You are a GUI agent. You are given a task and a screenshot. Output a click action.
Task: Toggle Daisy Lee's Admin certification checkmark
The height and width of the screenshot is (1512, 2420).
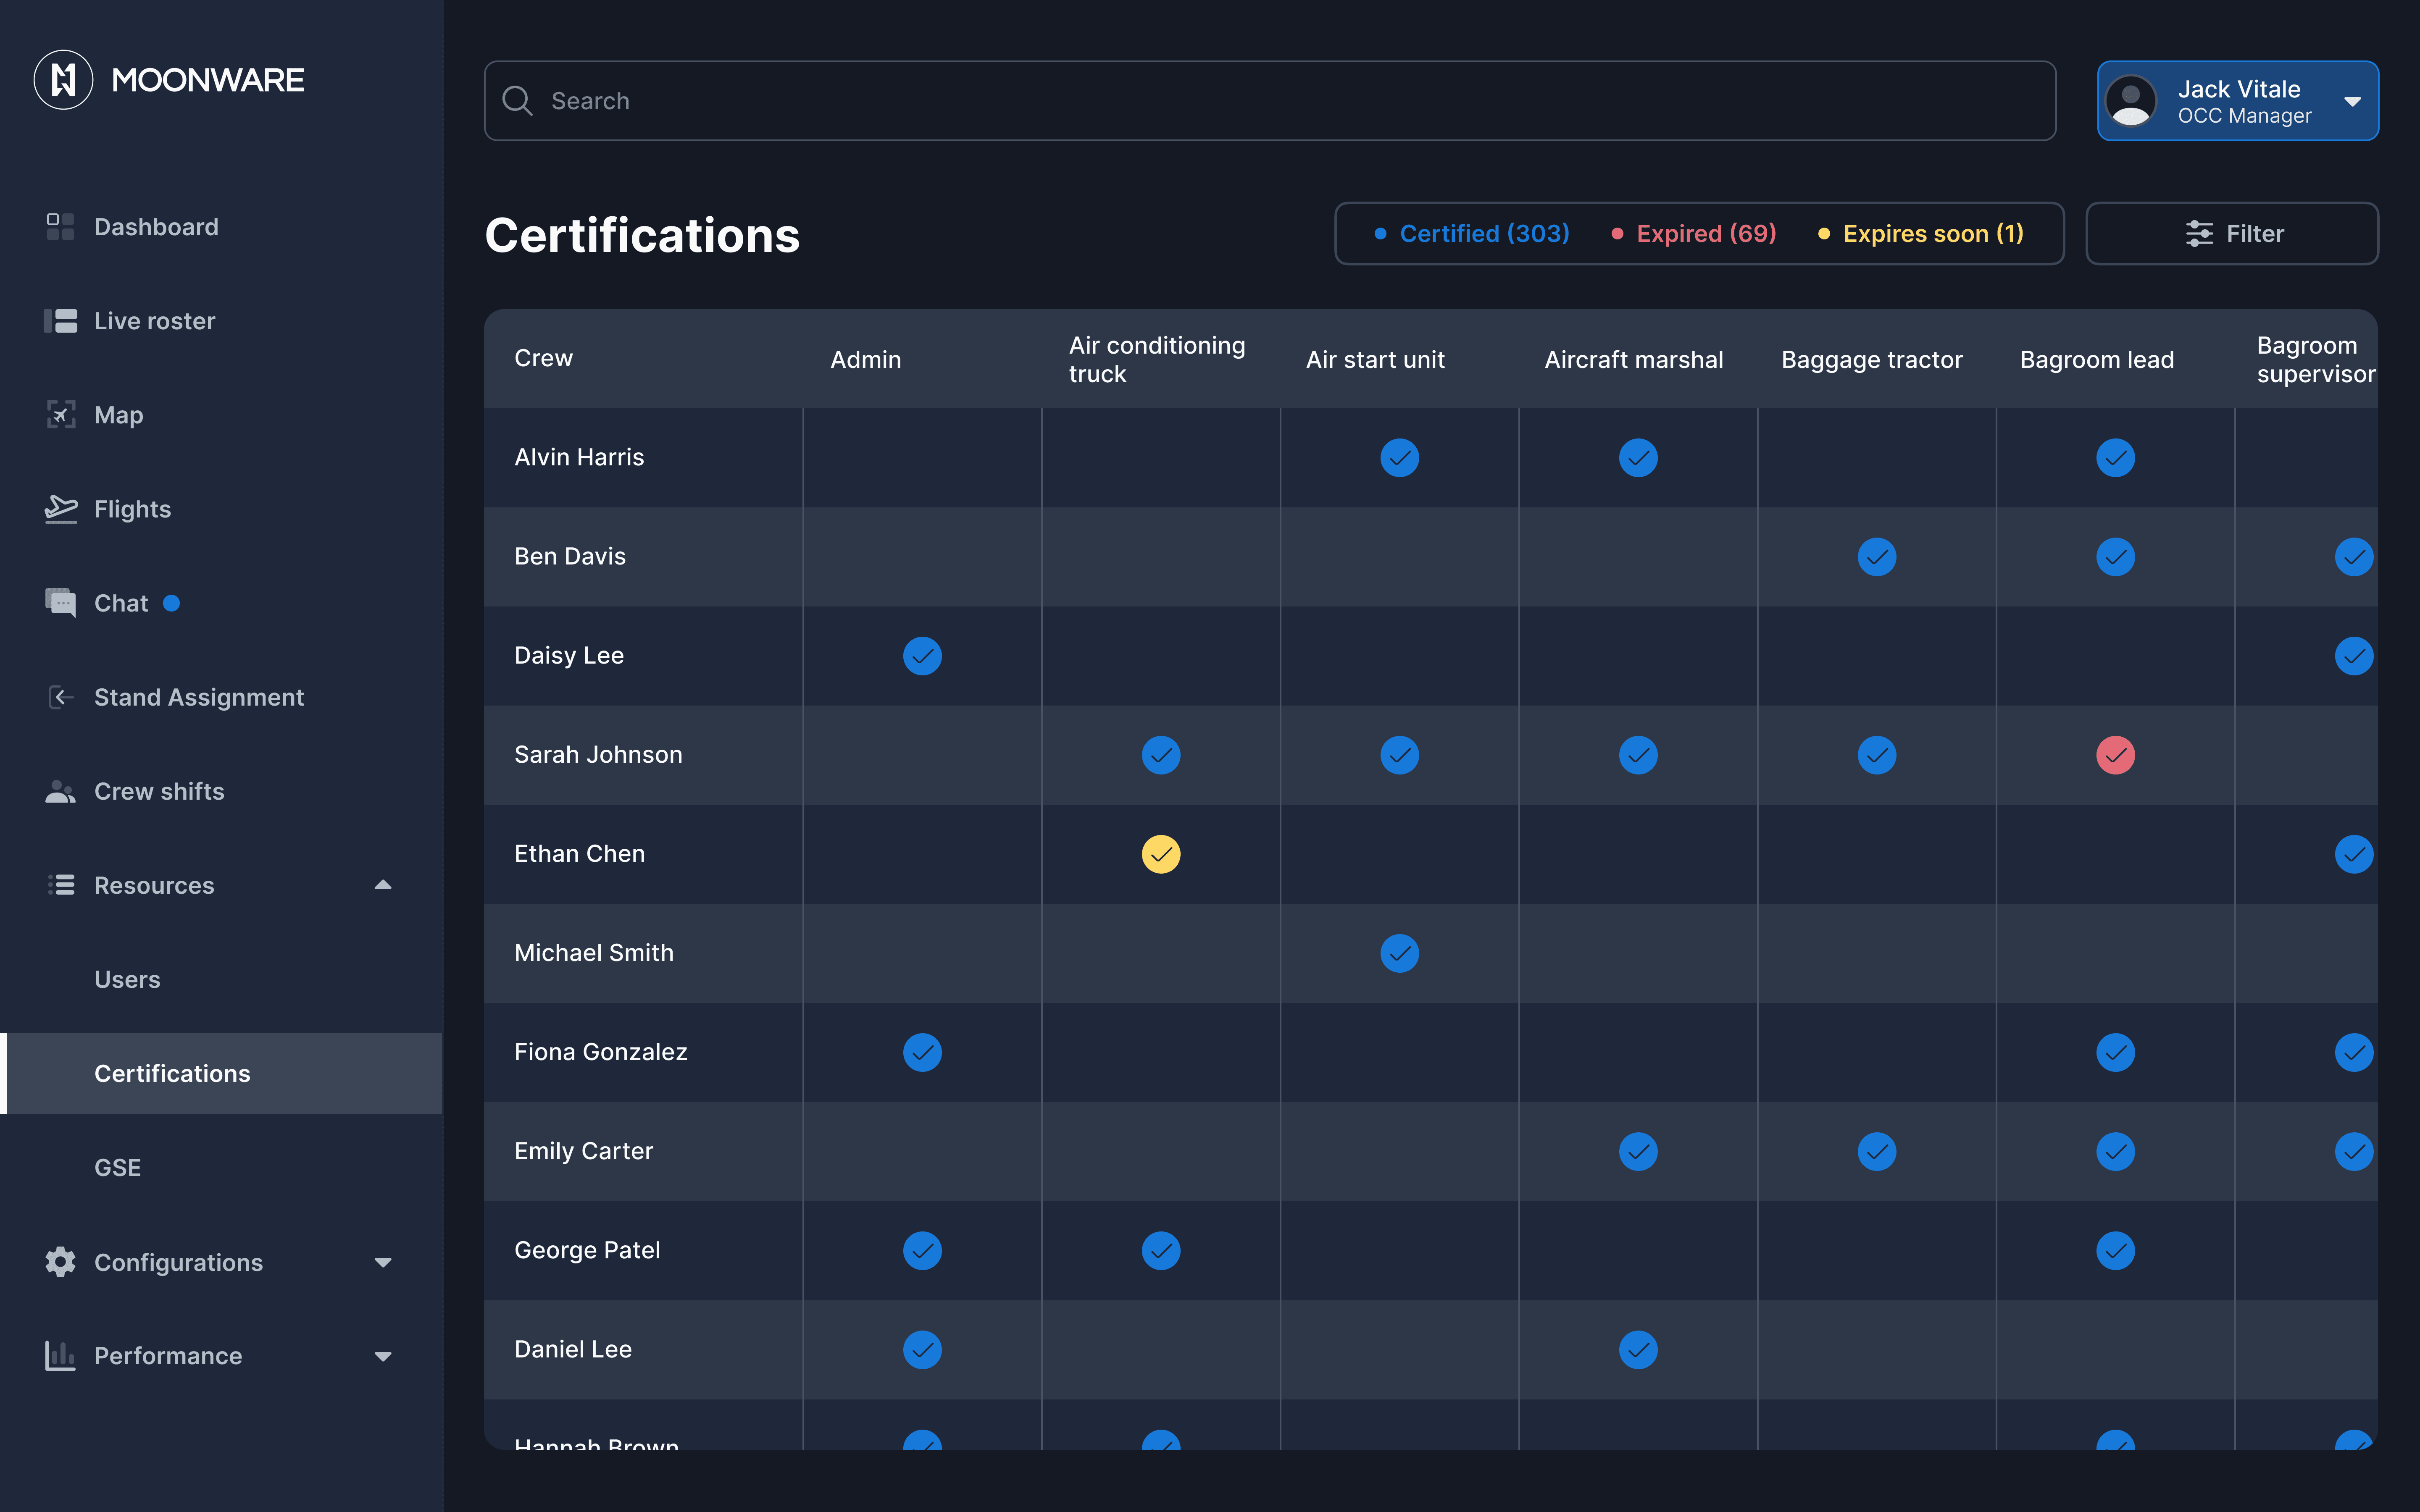point(922,656)
